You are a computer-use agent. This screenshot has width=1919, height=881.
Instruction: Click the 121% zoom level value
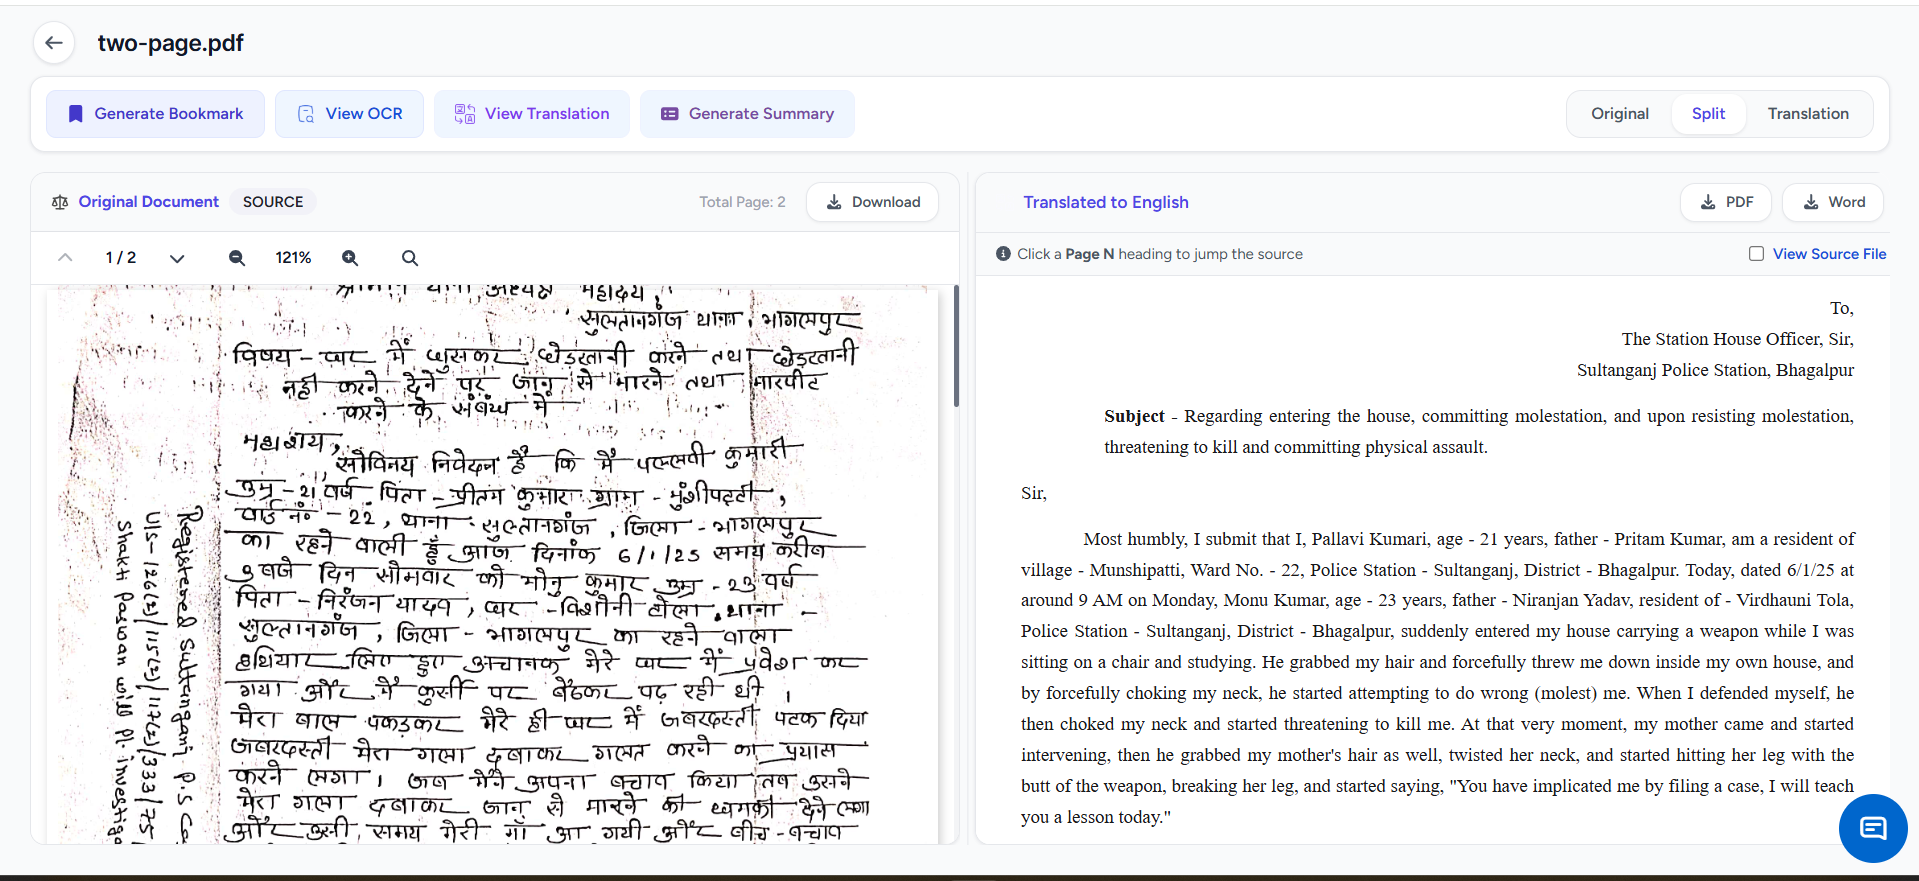point(293,258)
